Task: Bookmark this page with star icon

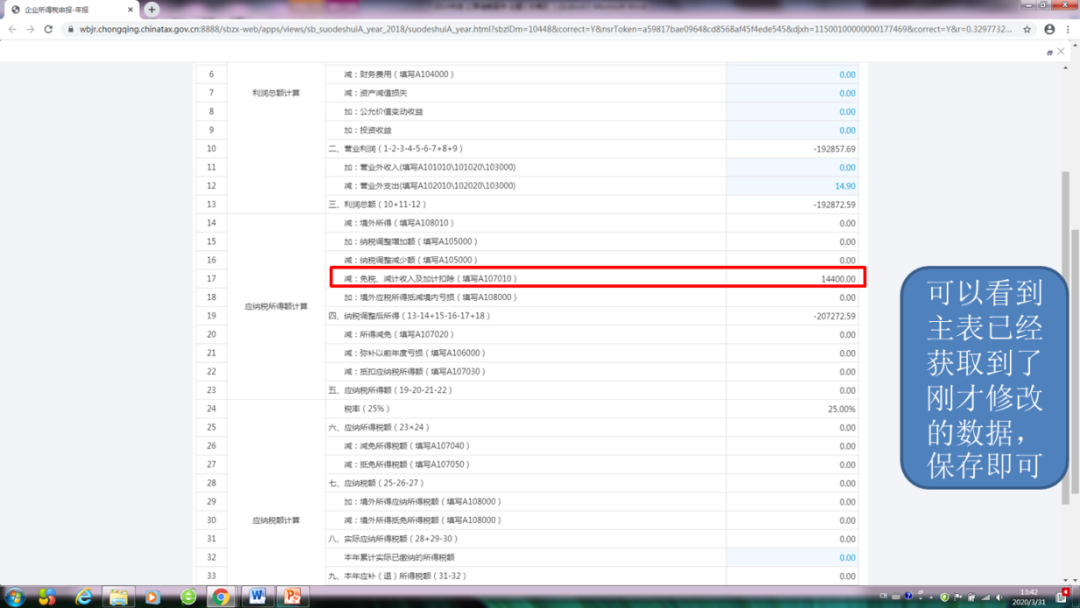Action: [1027, 29]
